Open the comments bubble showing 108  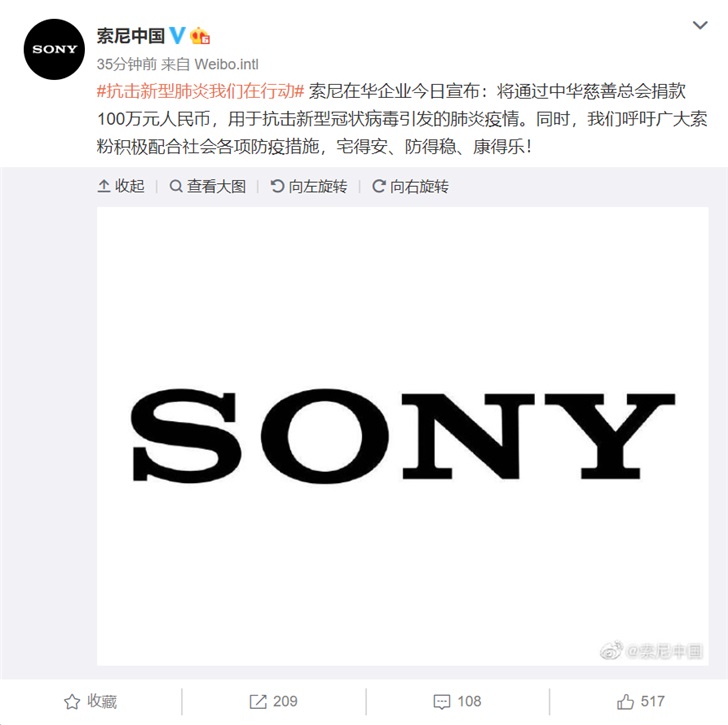pos(457,701)
